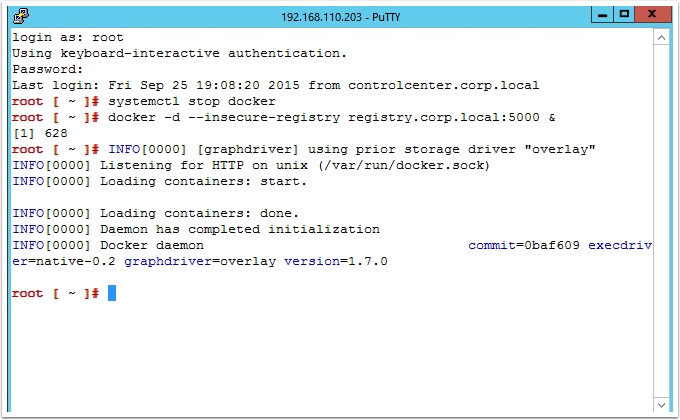Screen dimensions: 680x420
Task: Click the 'Daemon has completed initialization' line
Action: click(240, 229)
